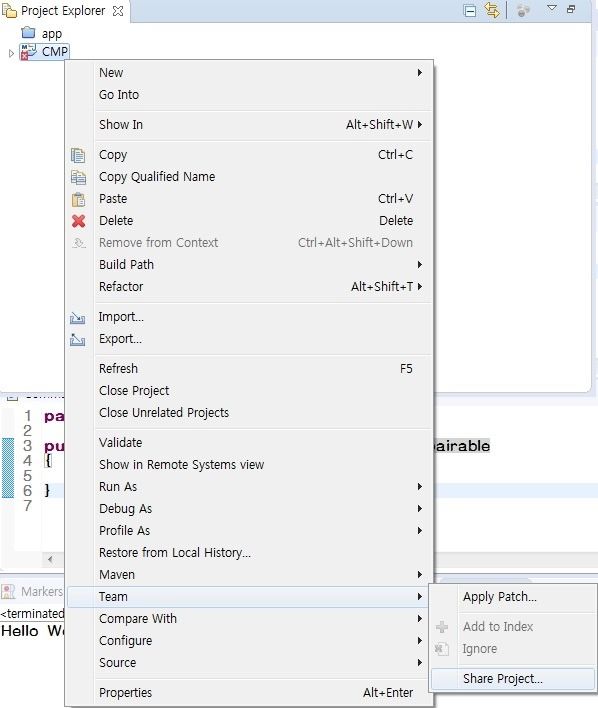Click the Add to Index plus icon
Screen dimensions: 598x708
(442, 627)
